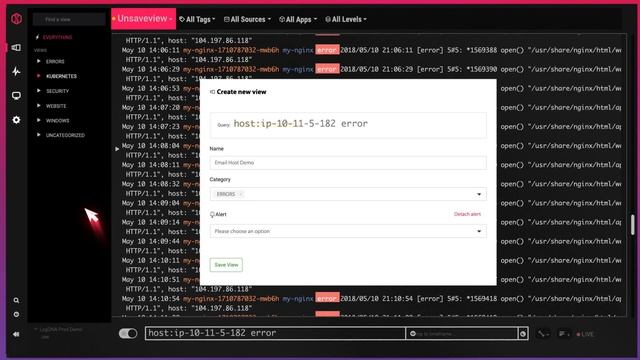Viewport: 640px width, 360px height.
Task: Click my-nginx app in 14:10:54 line
Action: (x=298, y=299)
